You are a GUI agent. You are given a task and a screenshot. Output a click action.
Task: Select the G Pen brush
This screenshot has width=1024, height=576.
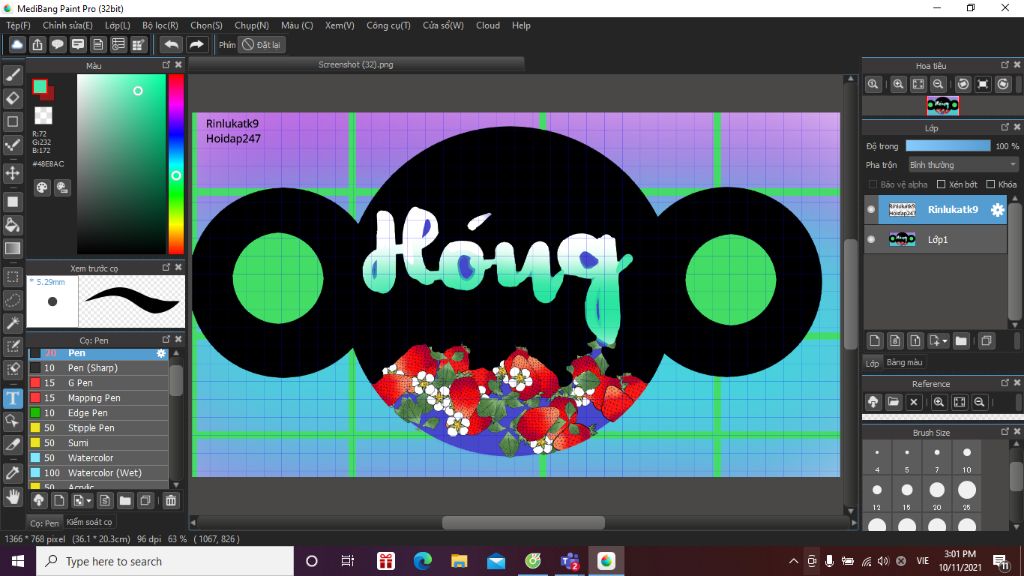pyautogui.click(x=98, y=383)
